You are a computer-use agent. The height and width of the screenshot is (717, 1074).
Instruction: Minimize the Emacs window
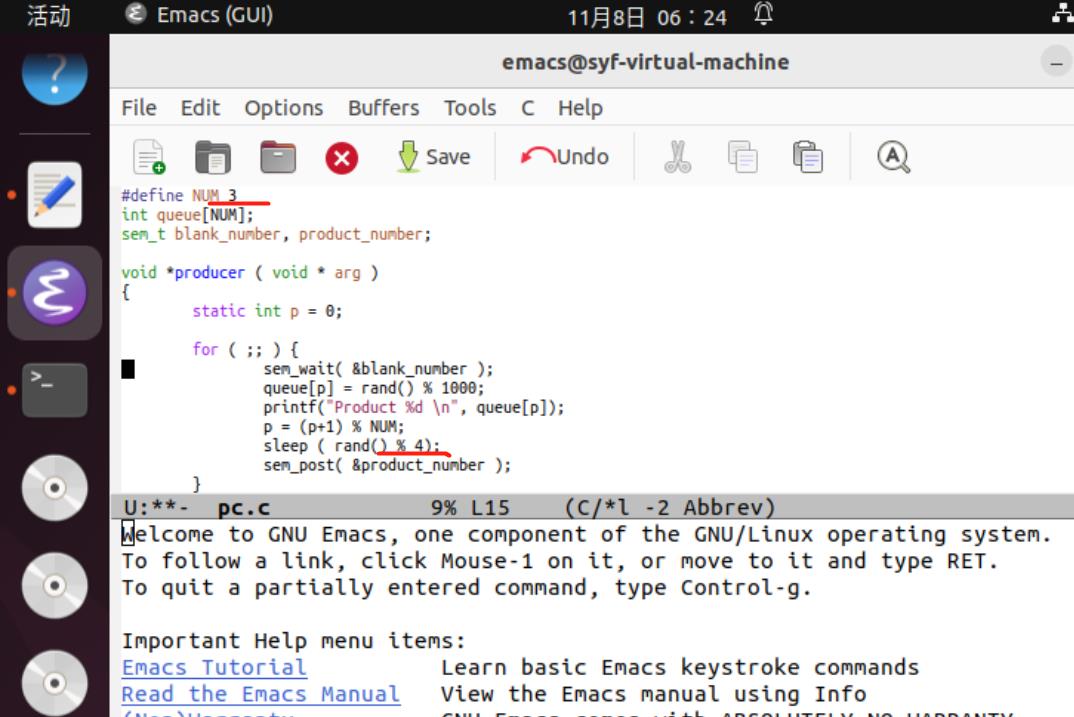tap(1057, 63)
